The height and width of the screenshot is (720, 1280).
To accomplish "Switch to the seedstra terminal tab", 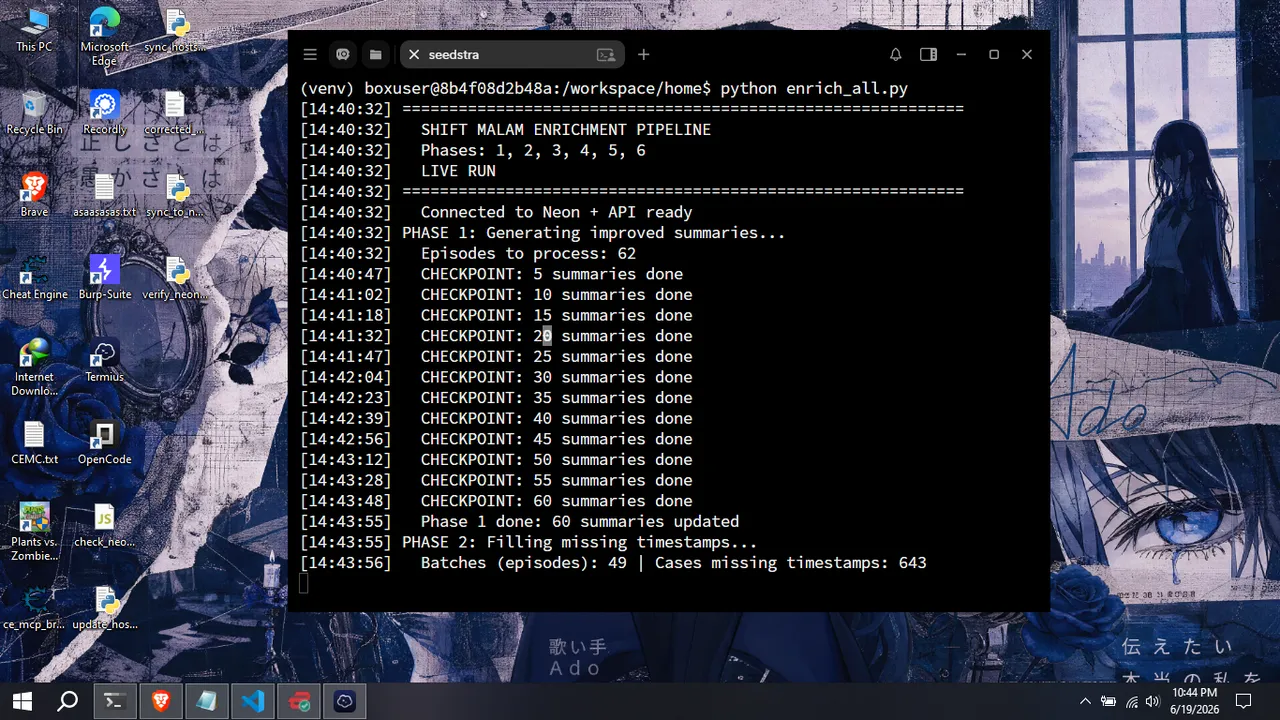I will pyautogui.click(x=512, y=55).
